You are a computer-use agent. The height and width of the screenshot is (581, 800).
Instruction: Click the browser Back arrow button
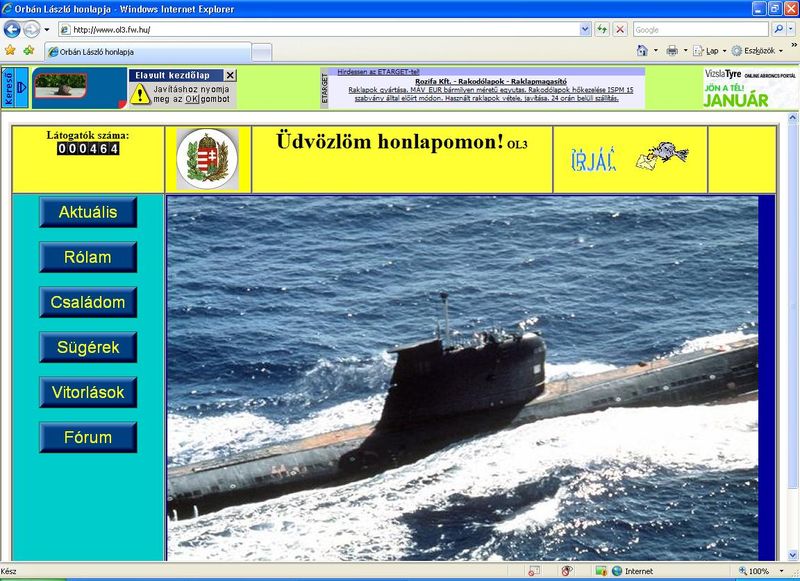(x=12, y=29)
